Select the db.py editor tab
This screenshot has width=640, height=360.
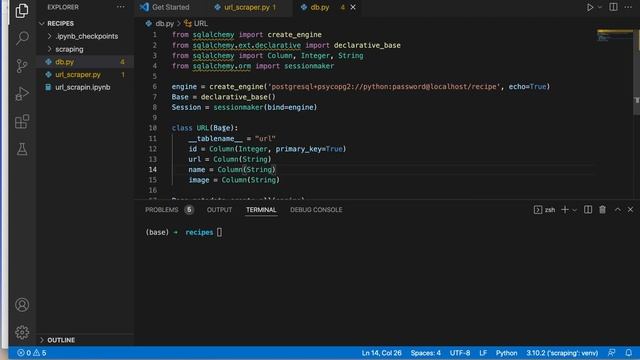tap(320, 7)
